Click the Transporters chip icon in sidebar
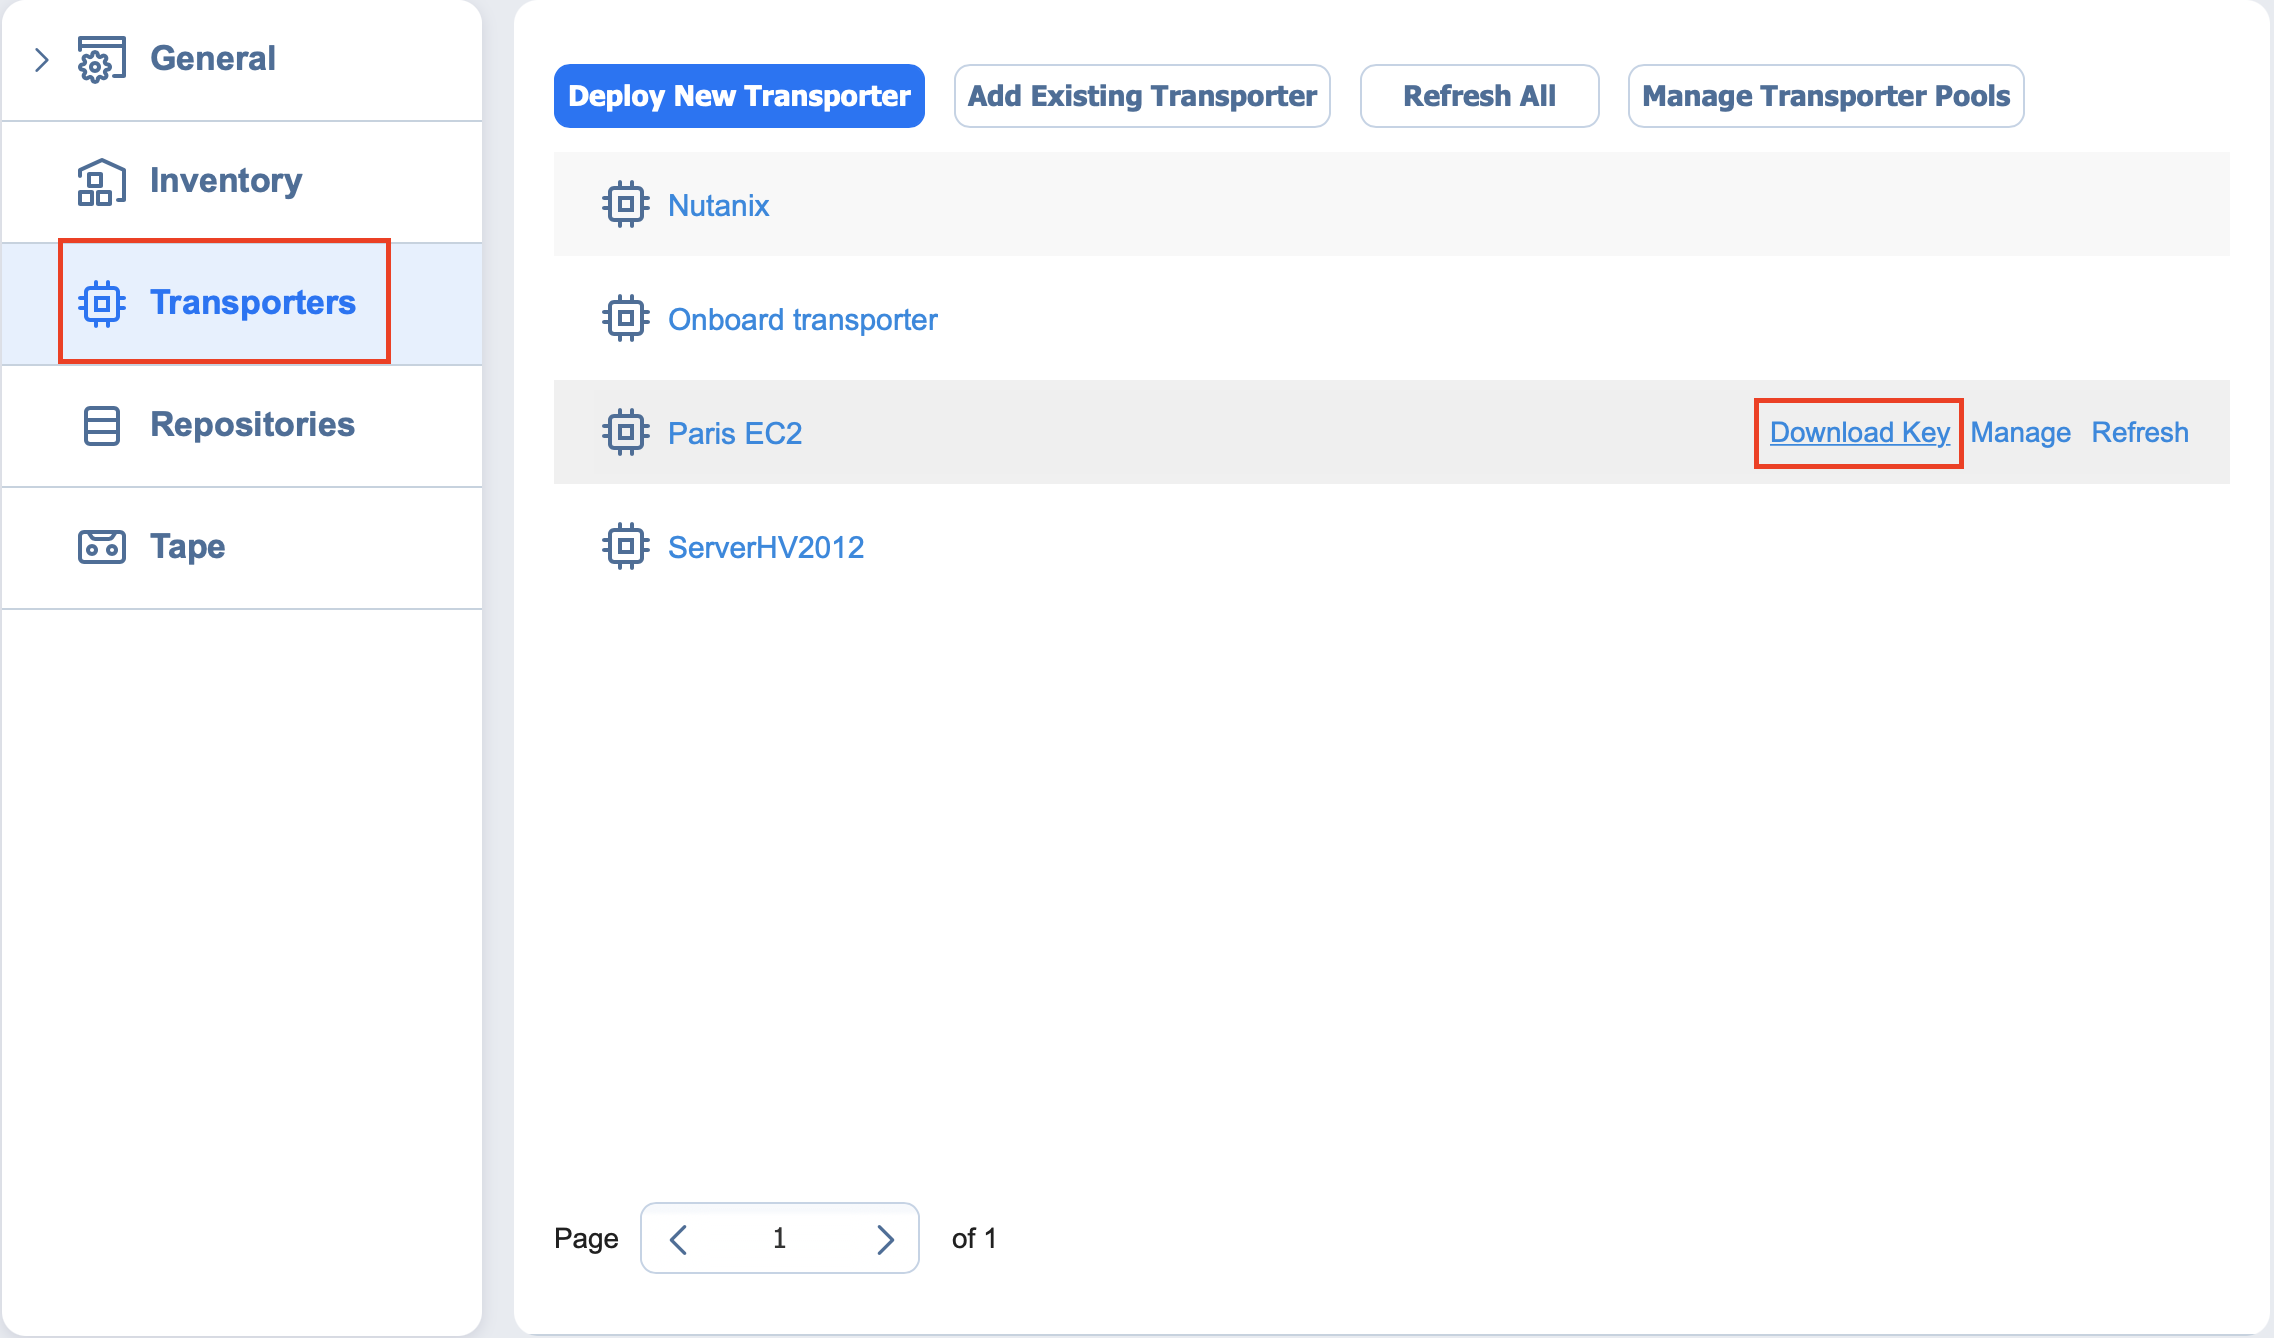Screen dimensions: 2274x1338 (101, 303)
